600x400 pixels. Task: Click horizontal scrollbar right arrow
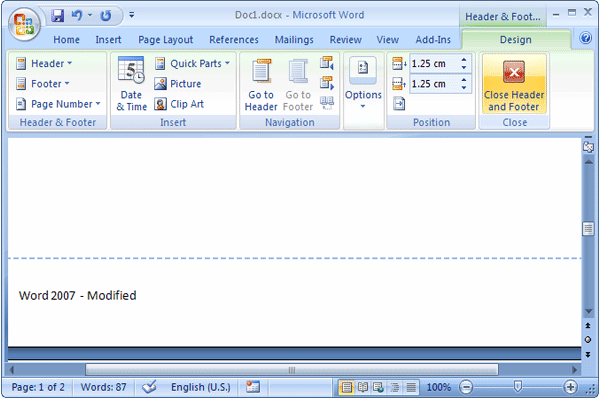coord(574,370)
